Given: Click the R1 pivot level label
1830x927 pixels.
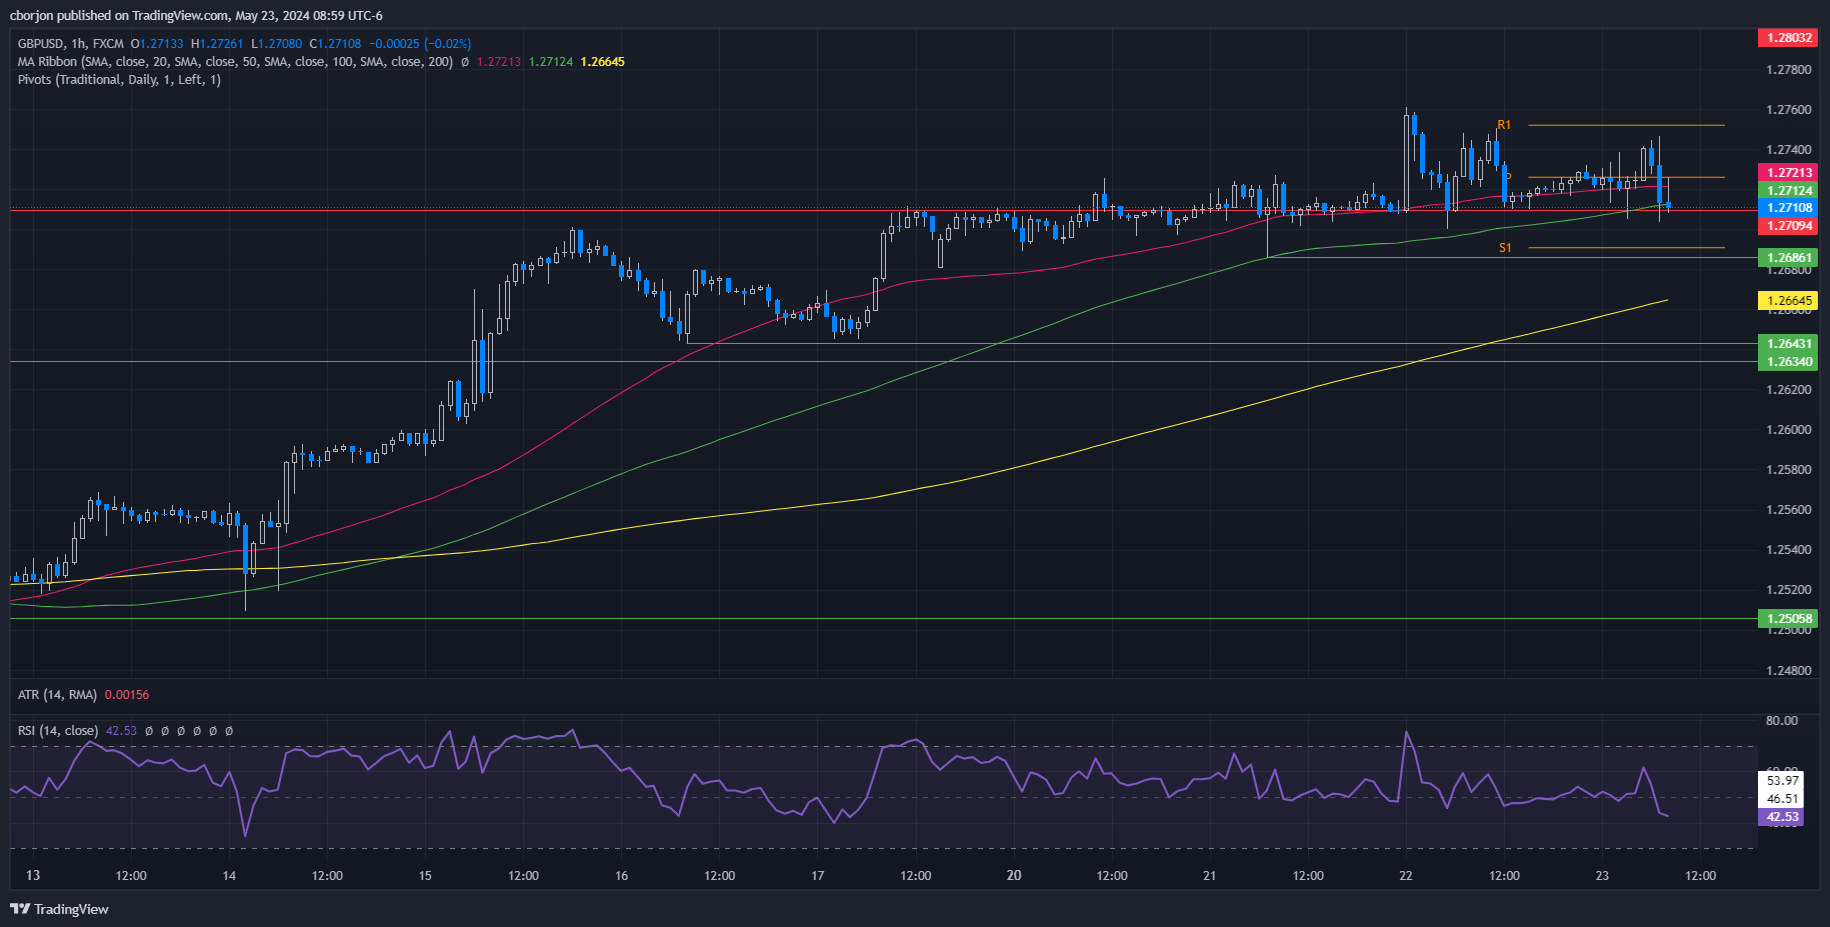Looking at the screenshot, I should pos(1504,125).
